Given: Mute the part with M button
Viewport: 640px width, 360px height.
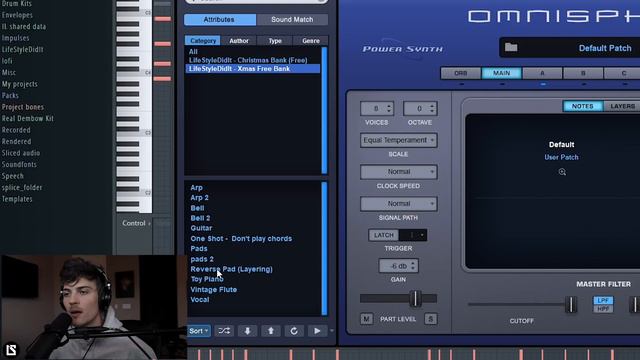Looking at the screenshot, I should tap(366, 319).
